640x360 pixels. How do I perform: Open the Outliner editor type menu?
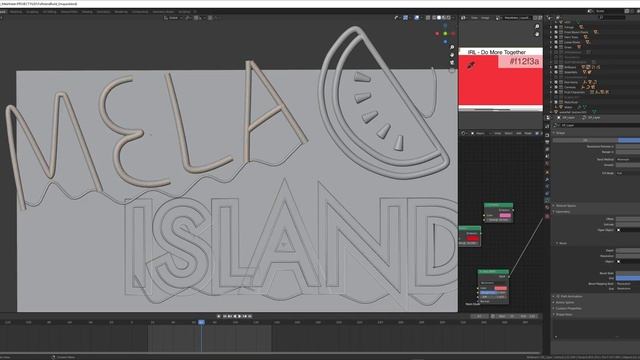pos(549,18)
